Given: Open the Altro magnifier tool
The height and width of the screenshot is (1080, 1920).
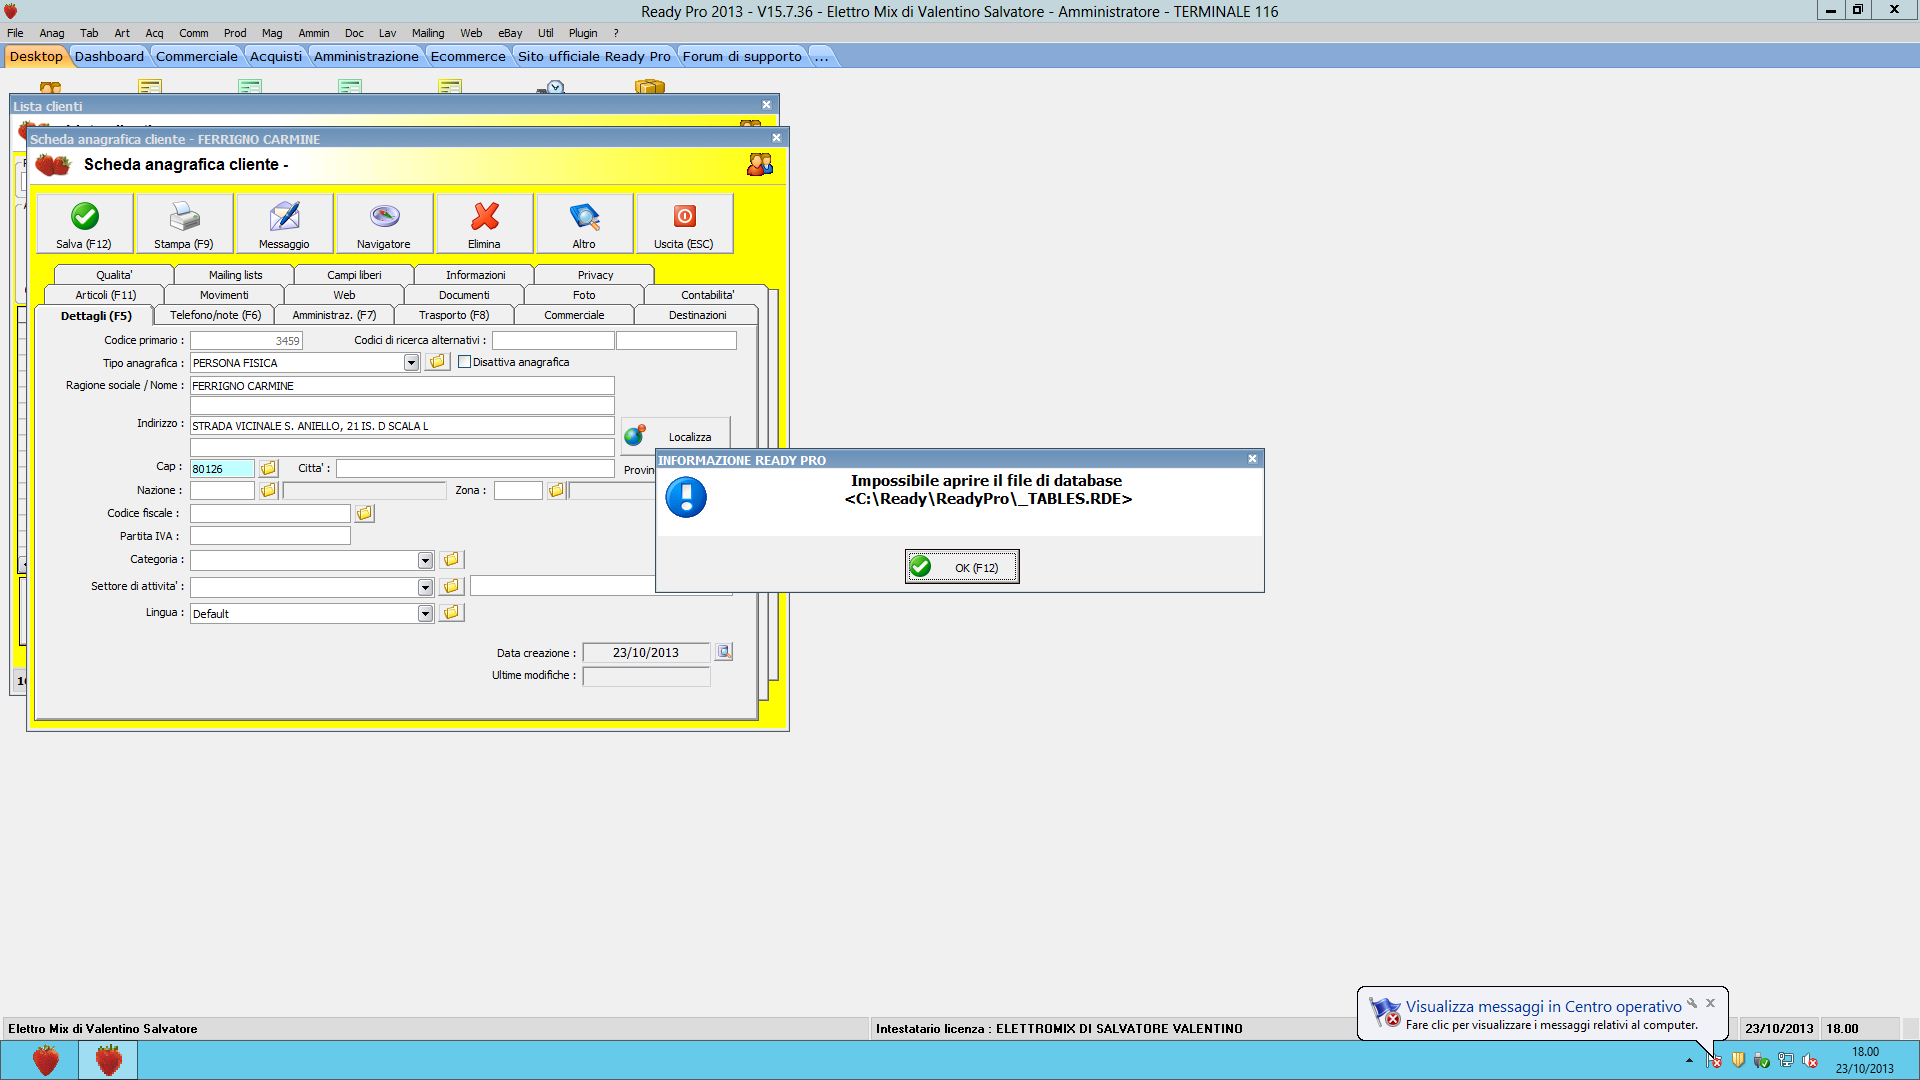Looking at the screenshot, I should 584,223.
